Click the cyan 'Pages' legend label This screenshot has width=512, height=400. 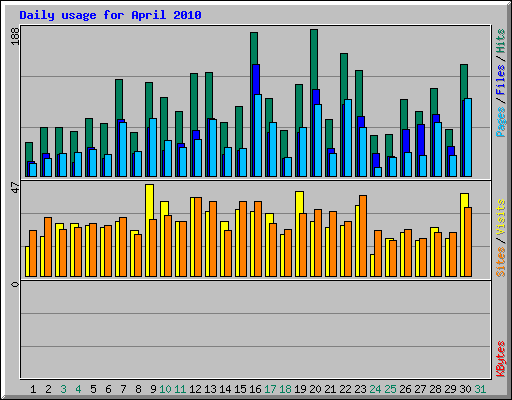[x=501, y=122]
